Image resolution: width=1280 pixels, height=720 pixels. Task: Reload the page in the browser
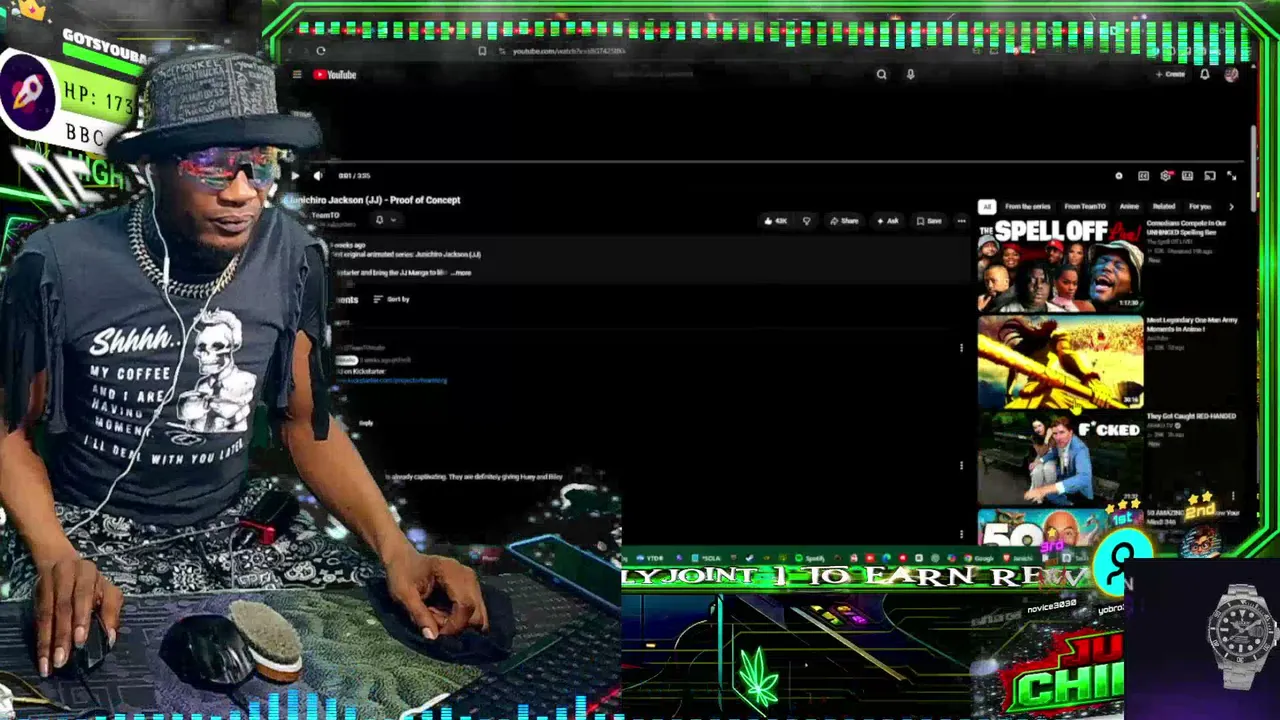click(321, 51)
